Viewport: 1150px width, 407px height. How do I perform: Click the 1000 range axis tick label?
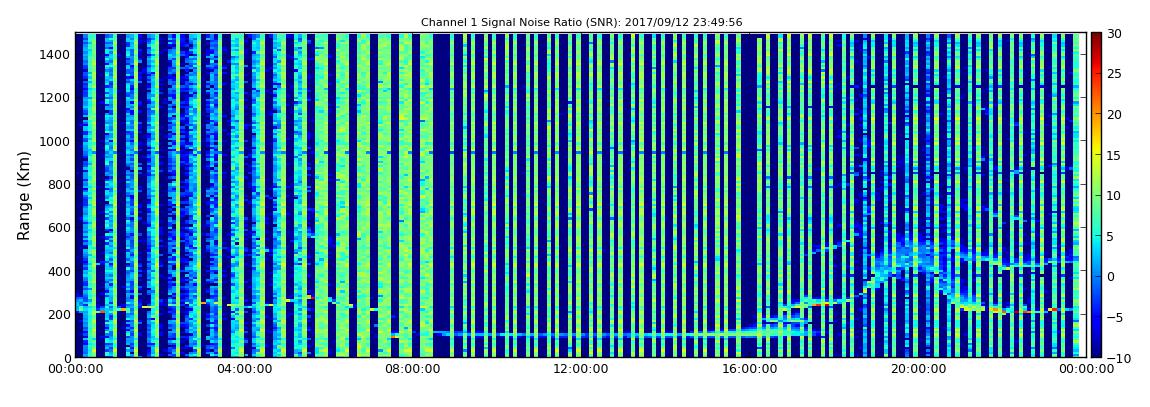tap(56, 141)
